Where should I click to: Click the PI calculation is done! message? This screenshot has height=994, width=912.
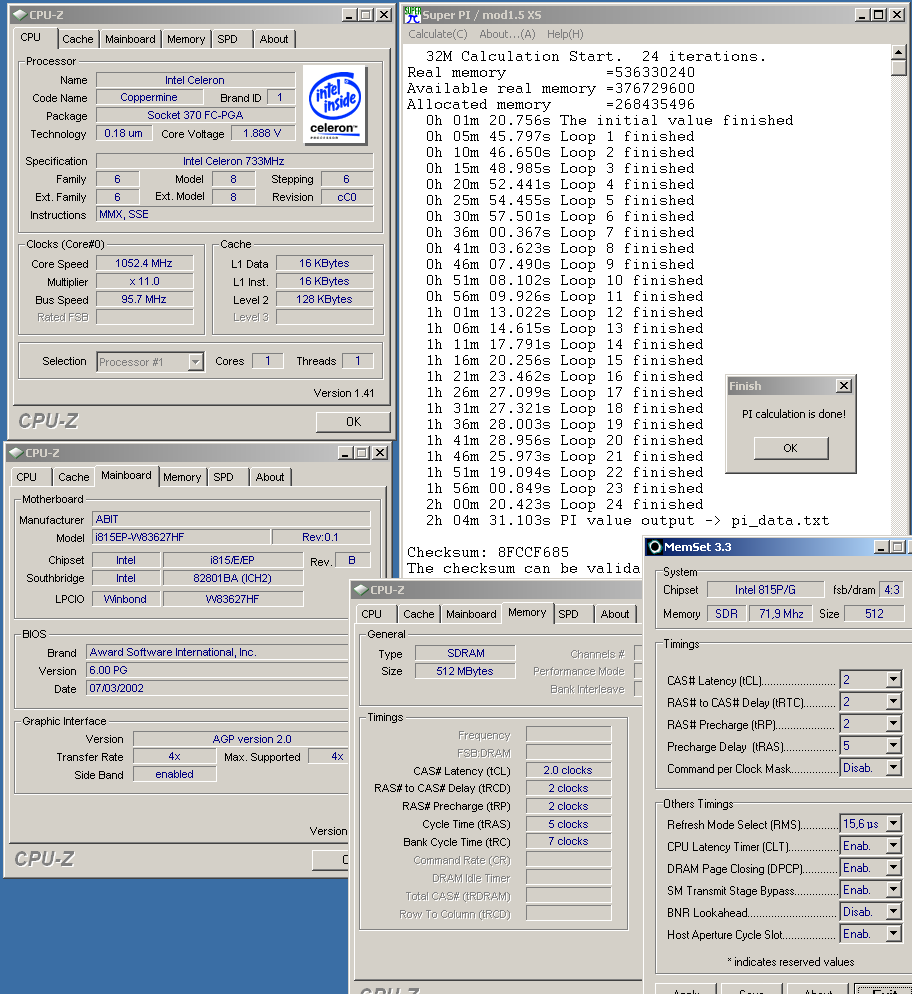tap(793, 414)
